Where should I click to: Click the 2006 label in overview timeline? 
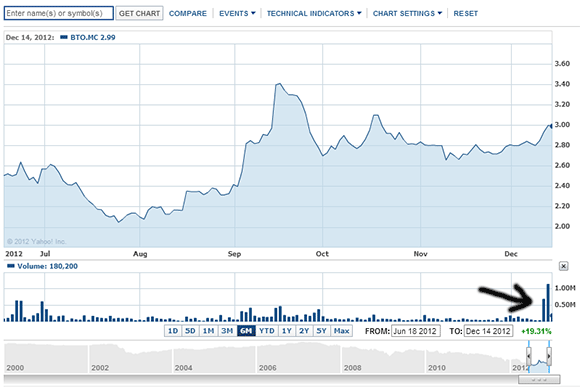(x=267, y=368)
